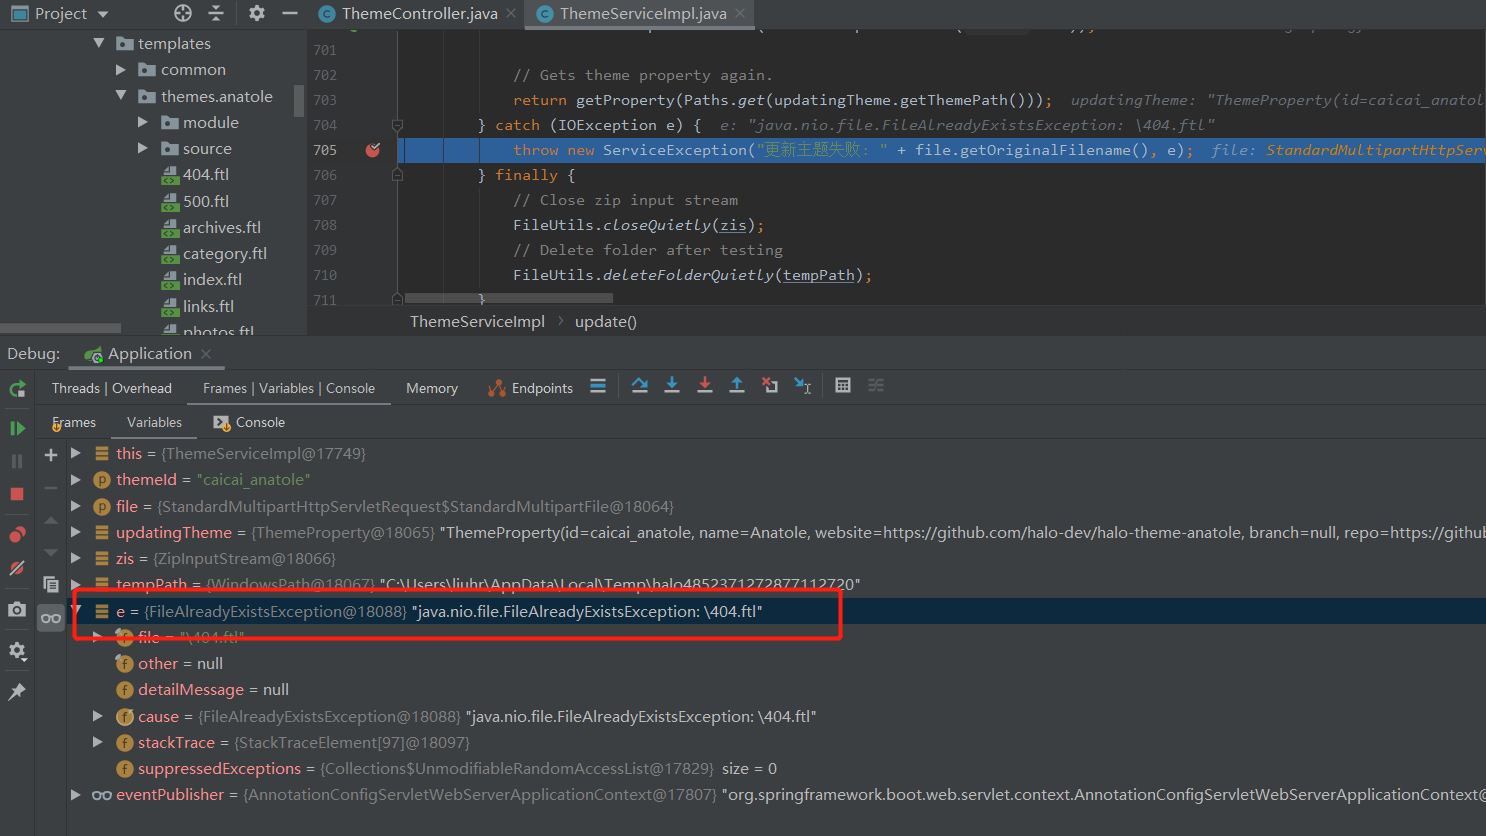Switch to the Endpoints tab
1486x836 pixels.
pos(531,388)
